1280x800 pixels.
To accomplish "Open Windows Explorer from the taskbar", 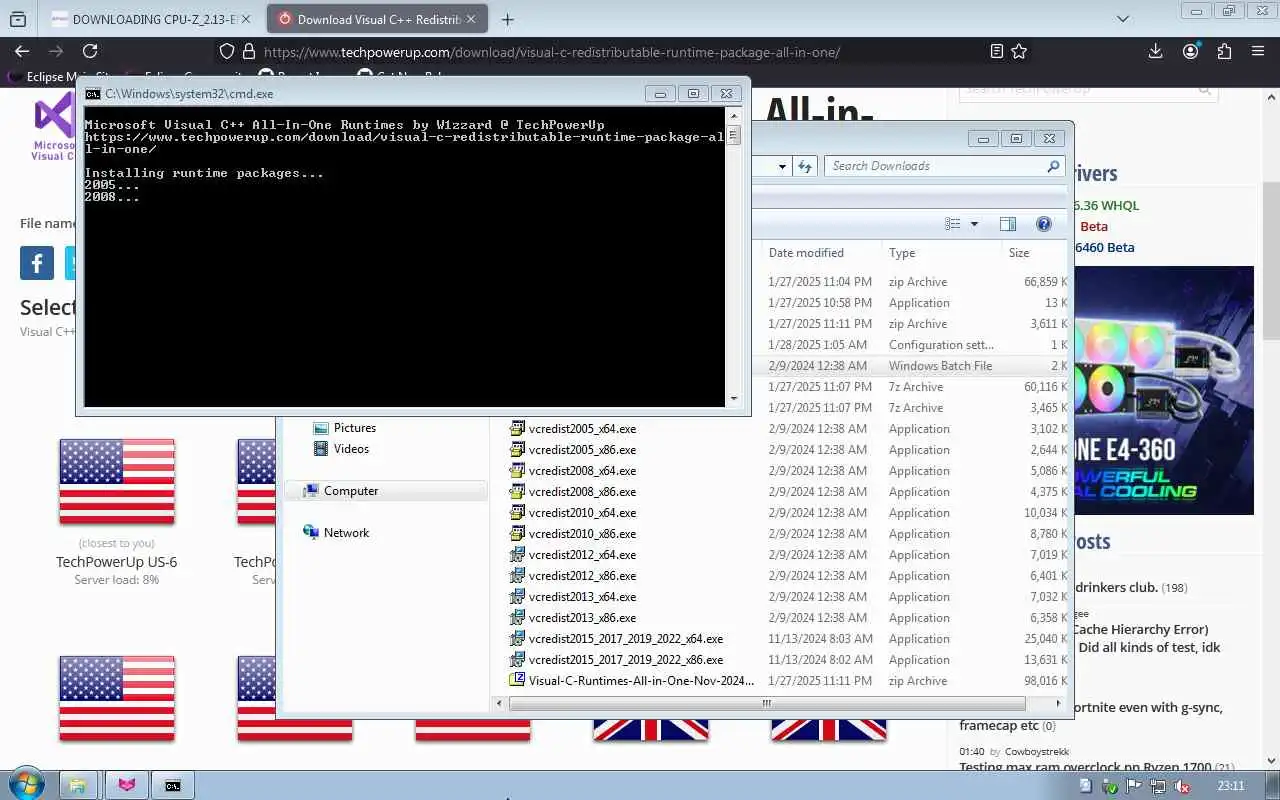I will pyautogui.click(x=77, y=785).
